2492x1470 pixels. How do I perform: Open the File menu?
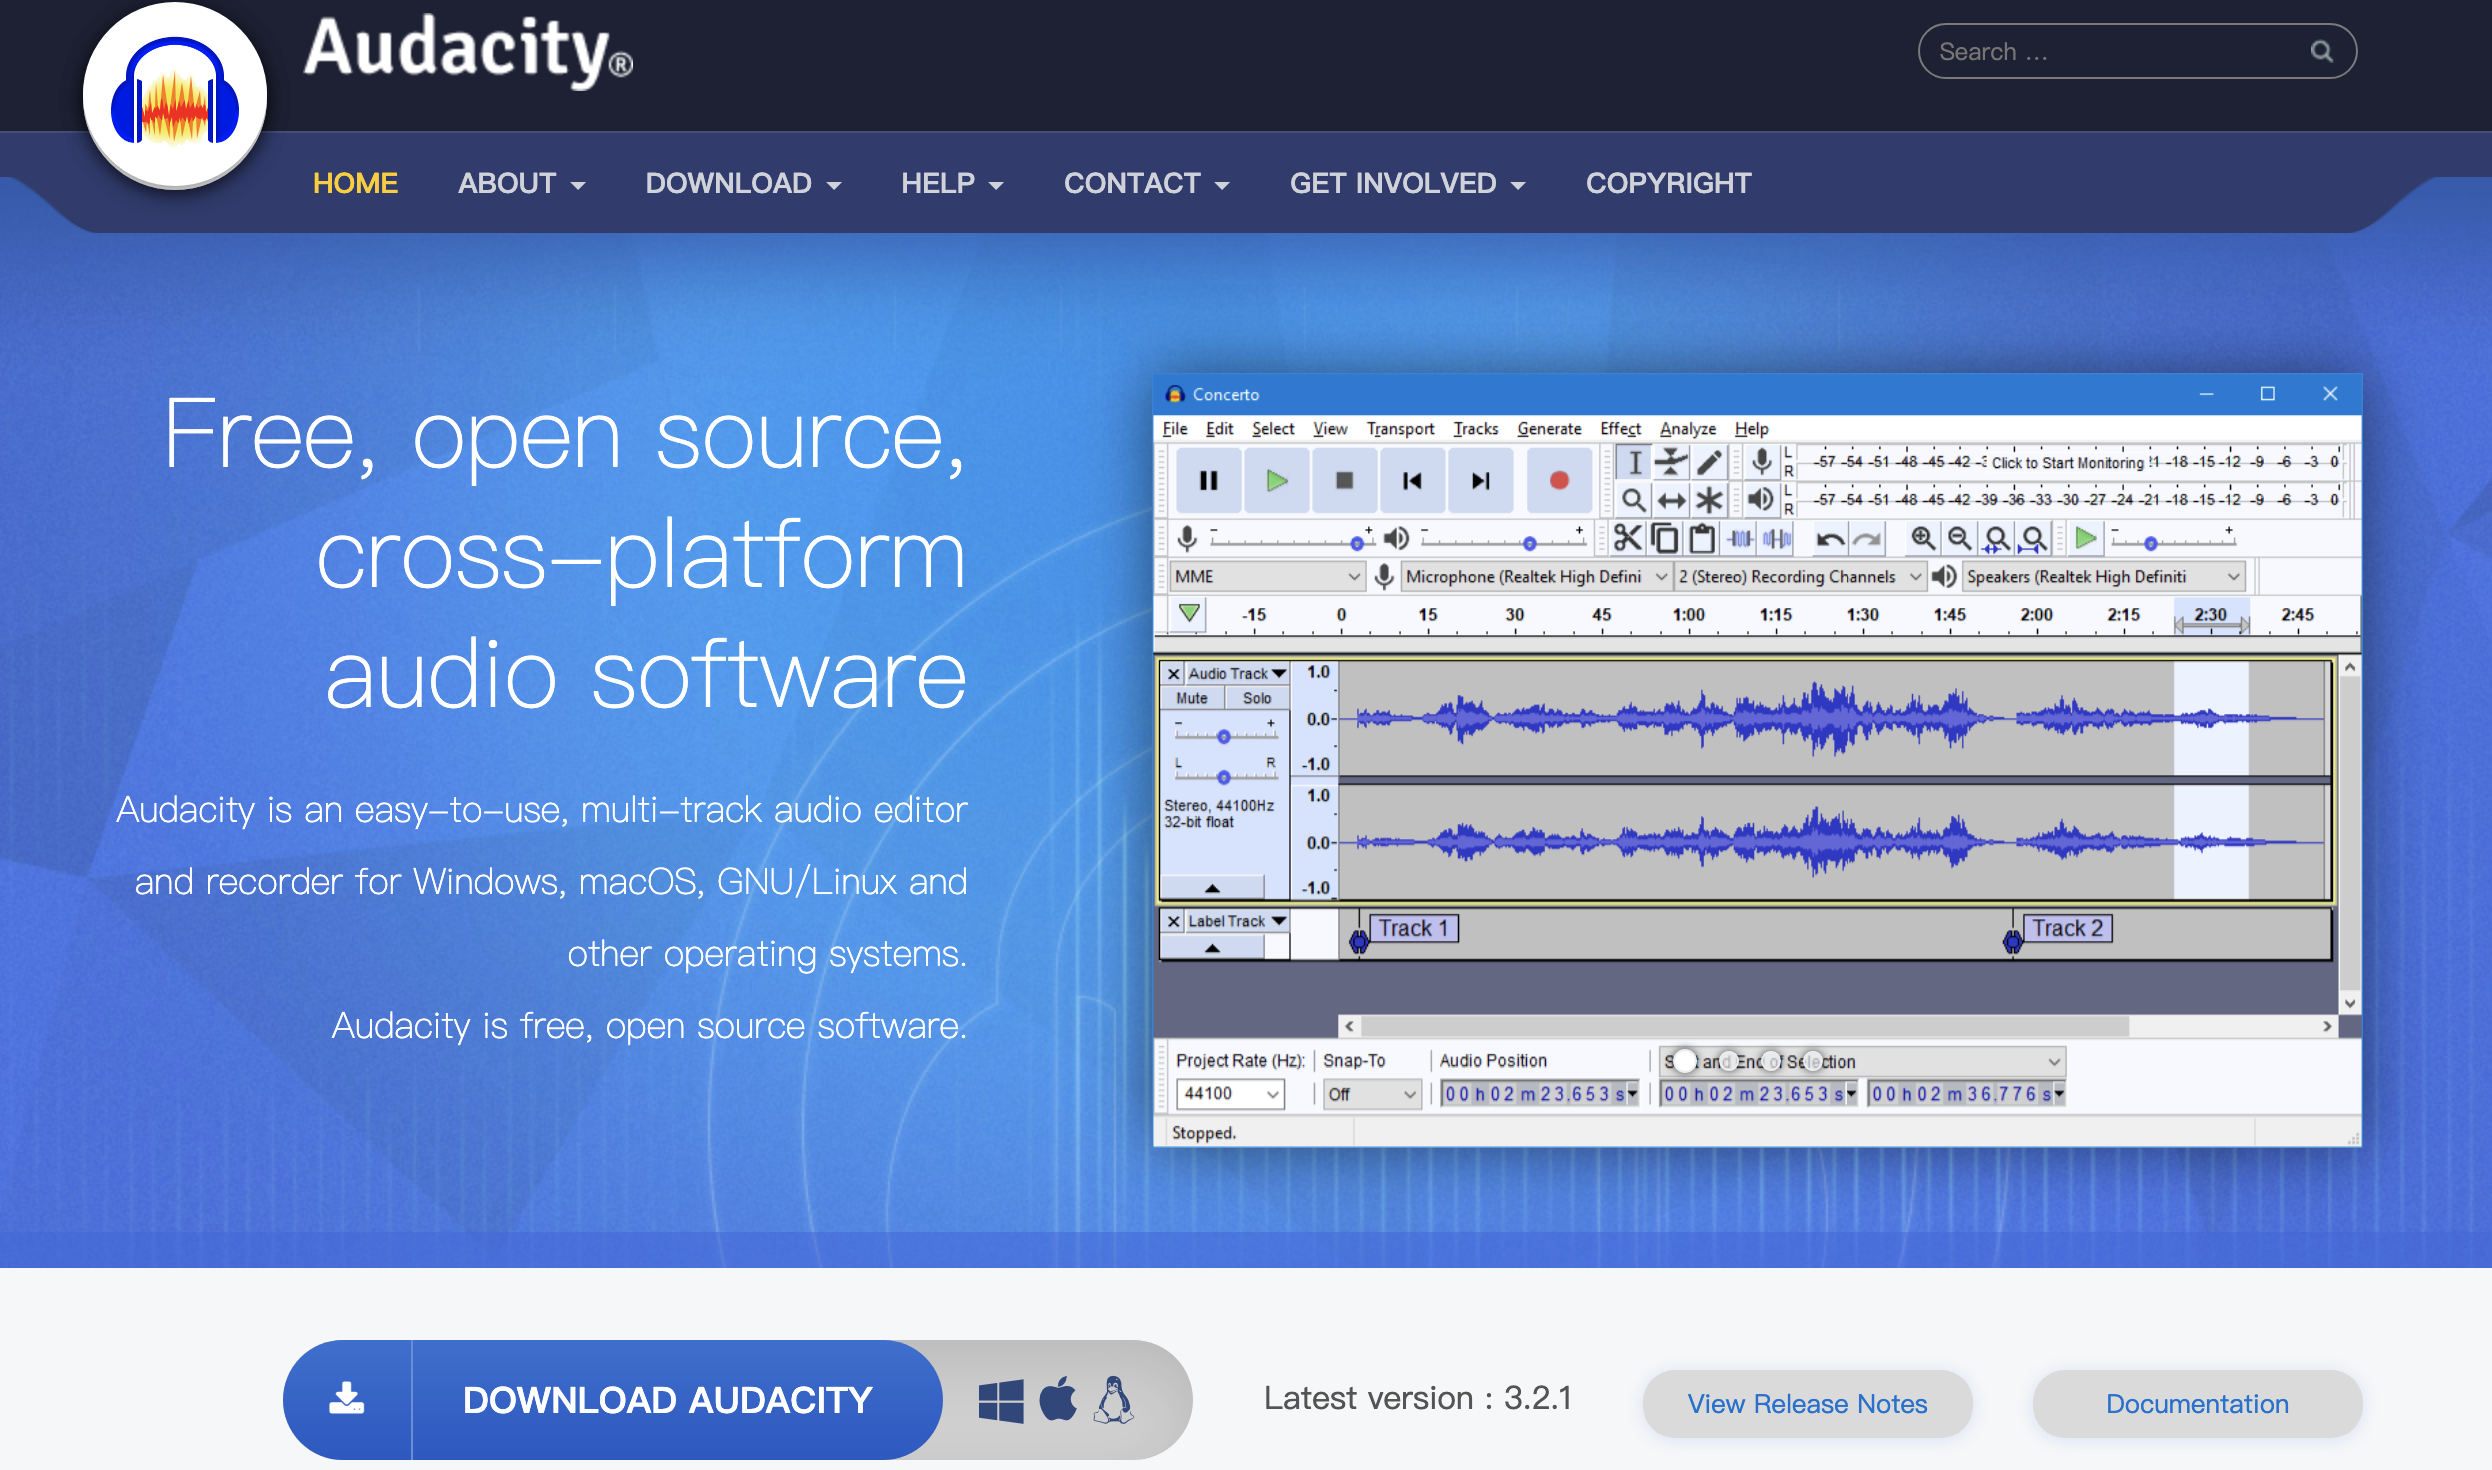[1174, 429]
